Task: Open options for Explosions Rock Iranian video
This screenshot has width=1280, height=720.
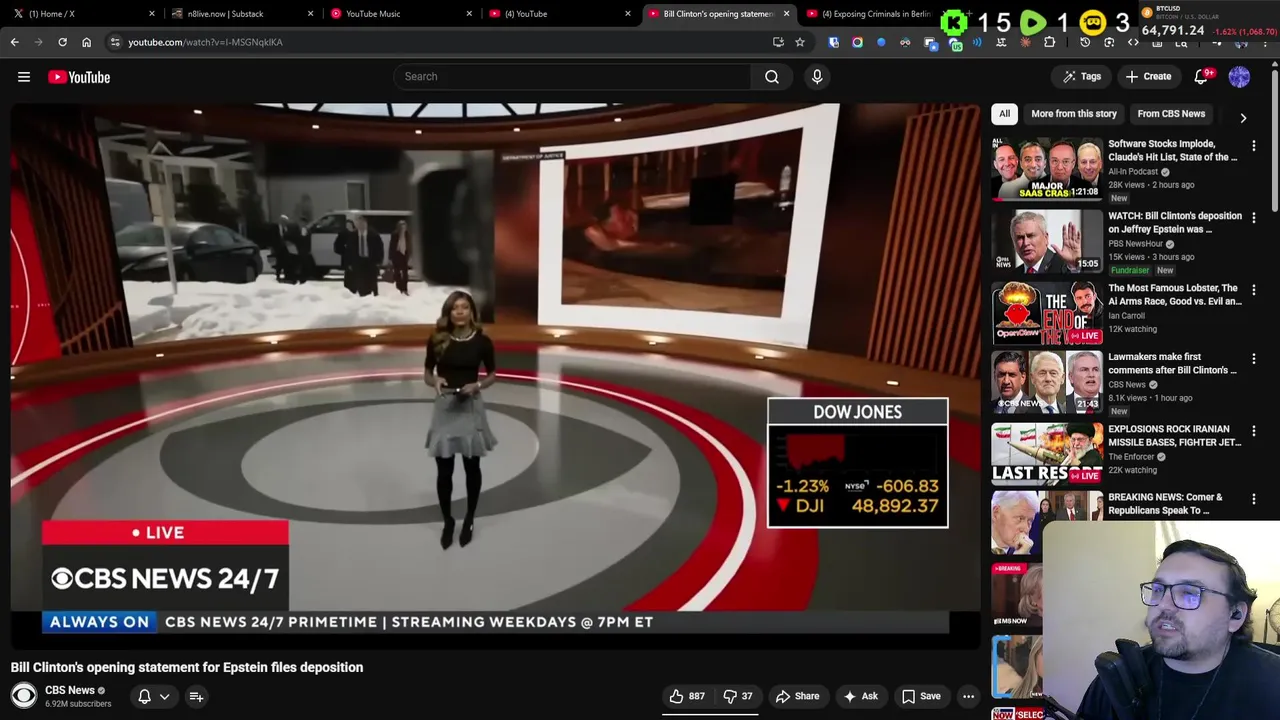Action: (x=1254, y=431)
